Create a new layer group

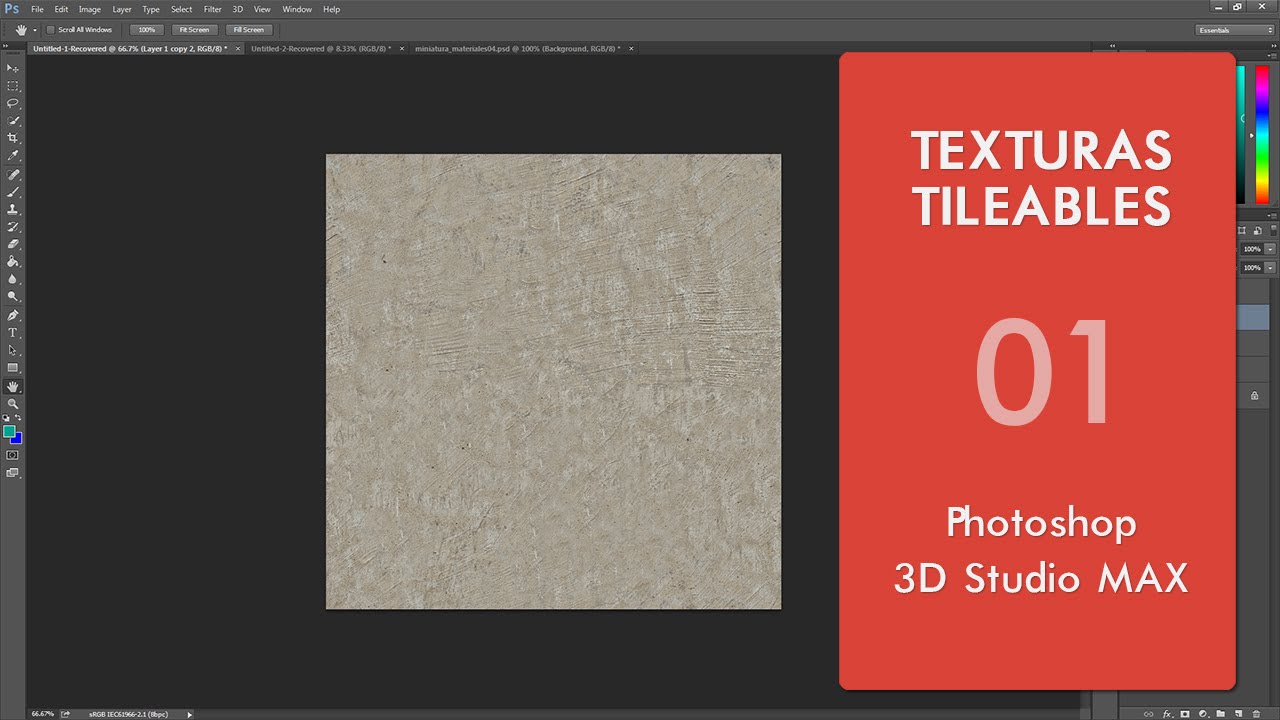[x=1221, y=714]
